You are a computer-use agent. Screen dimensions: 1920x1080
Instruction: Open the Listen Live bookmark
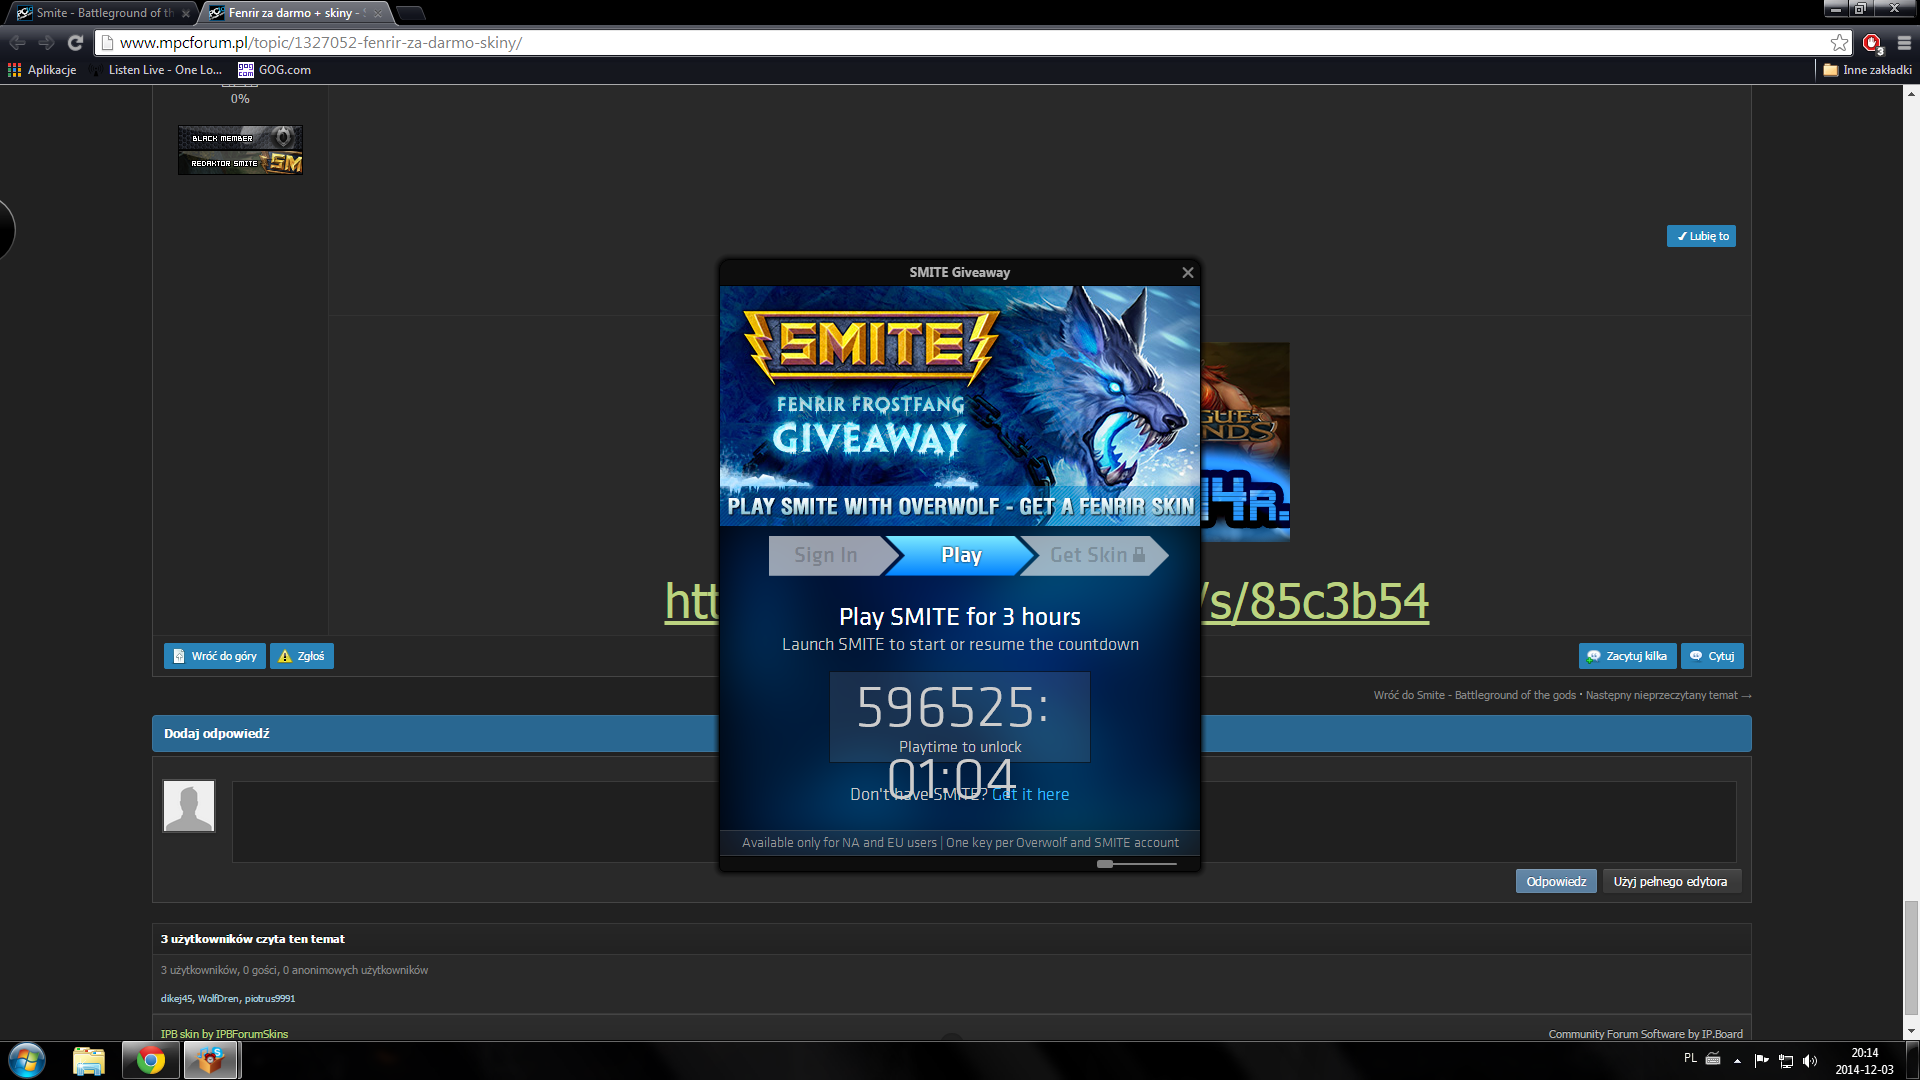point(156,70)
